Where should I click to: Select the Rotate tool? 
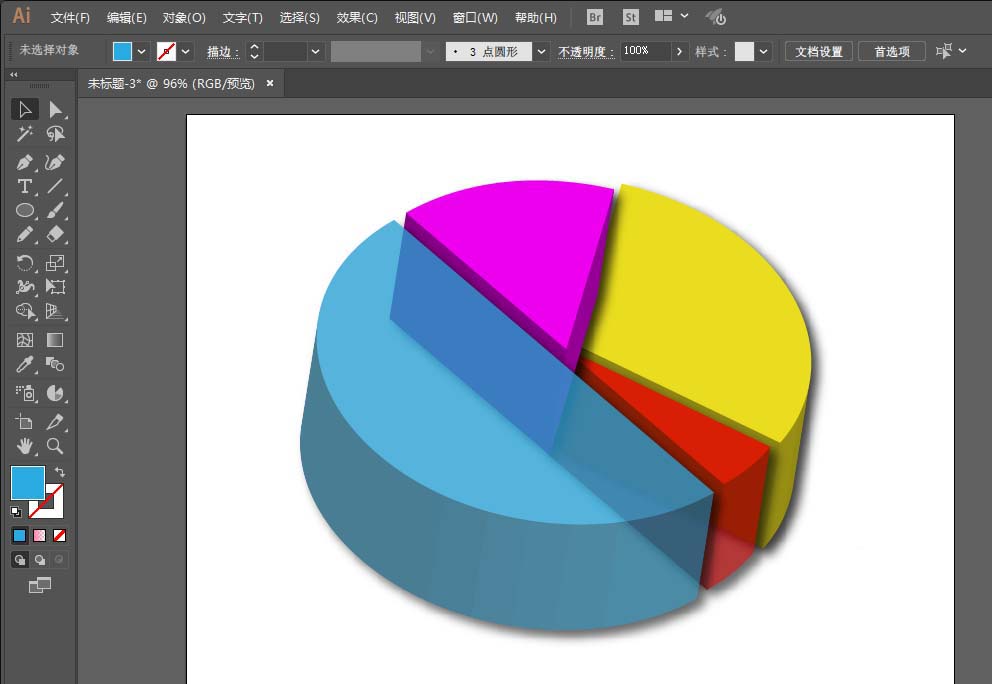click(25, 263)
